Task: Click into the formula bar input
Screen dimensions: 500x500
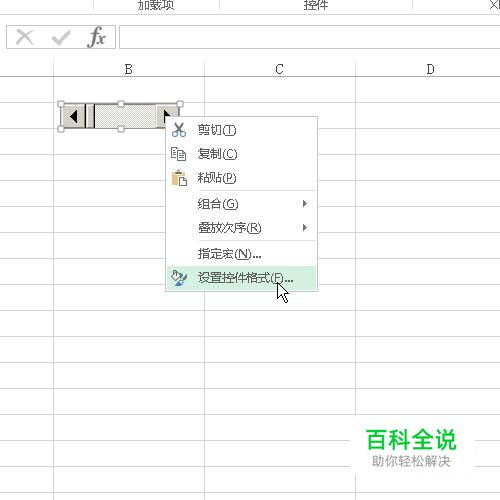Action: 310,37
